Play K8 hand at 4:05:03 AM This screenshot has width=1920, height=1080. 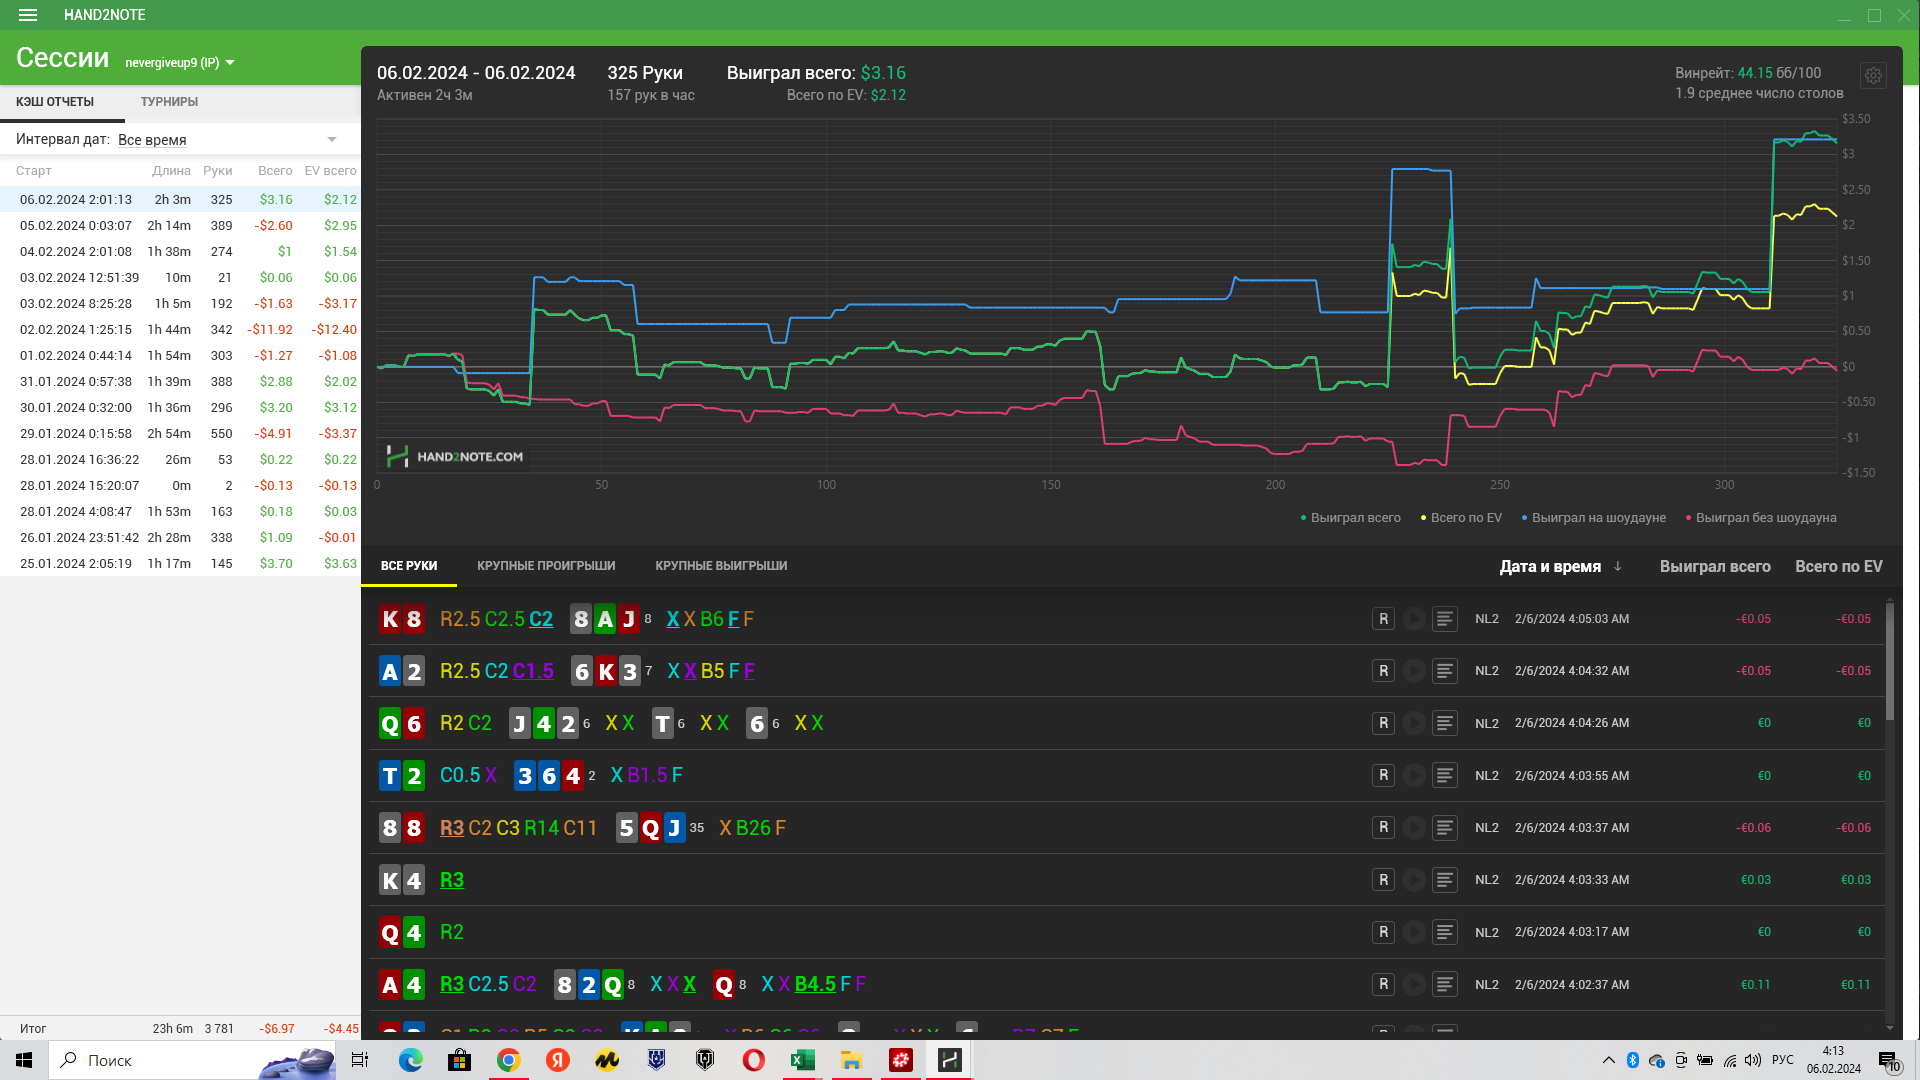click(1414, 619)
